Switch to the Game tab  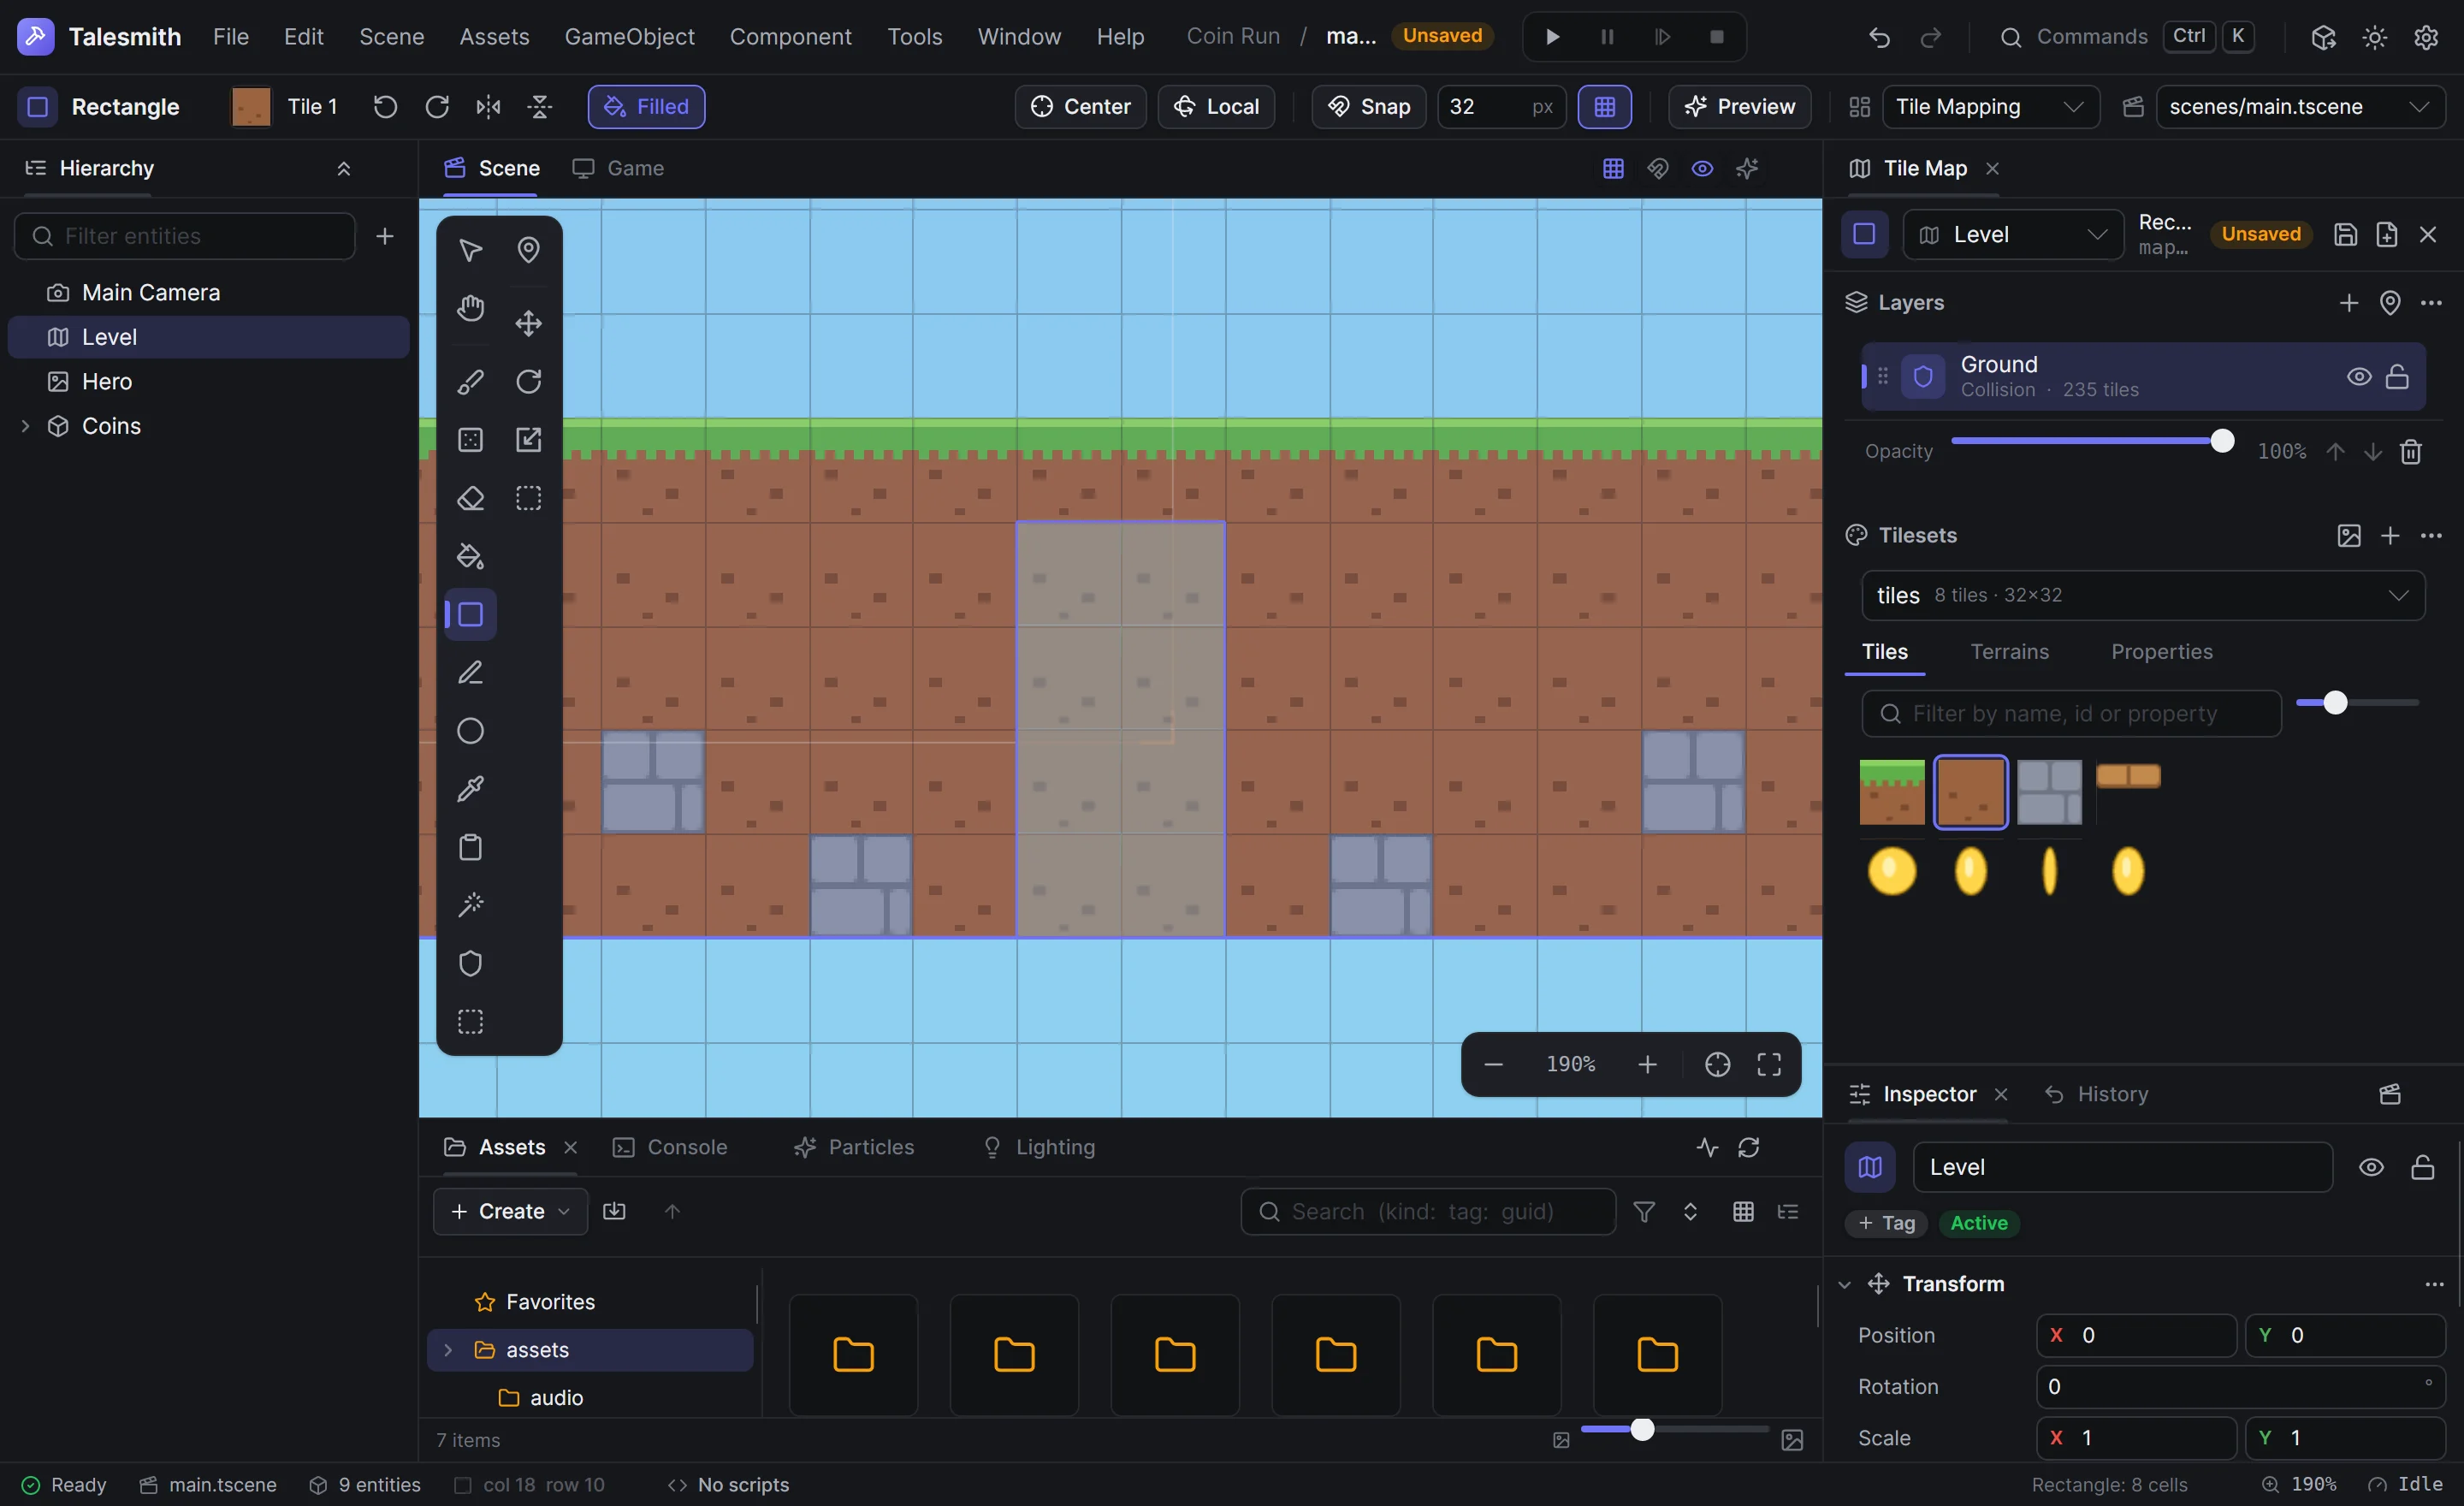618,168
